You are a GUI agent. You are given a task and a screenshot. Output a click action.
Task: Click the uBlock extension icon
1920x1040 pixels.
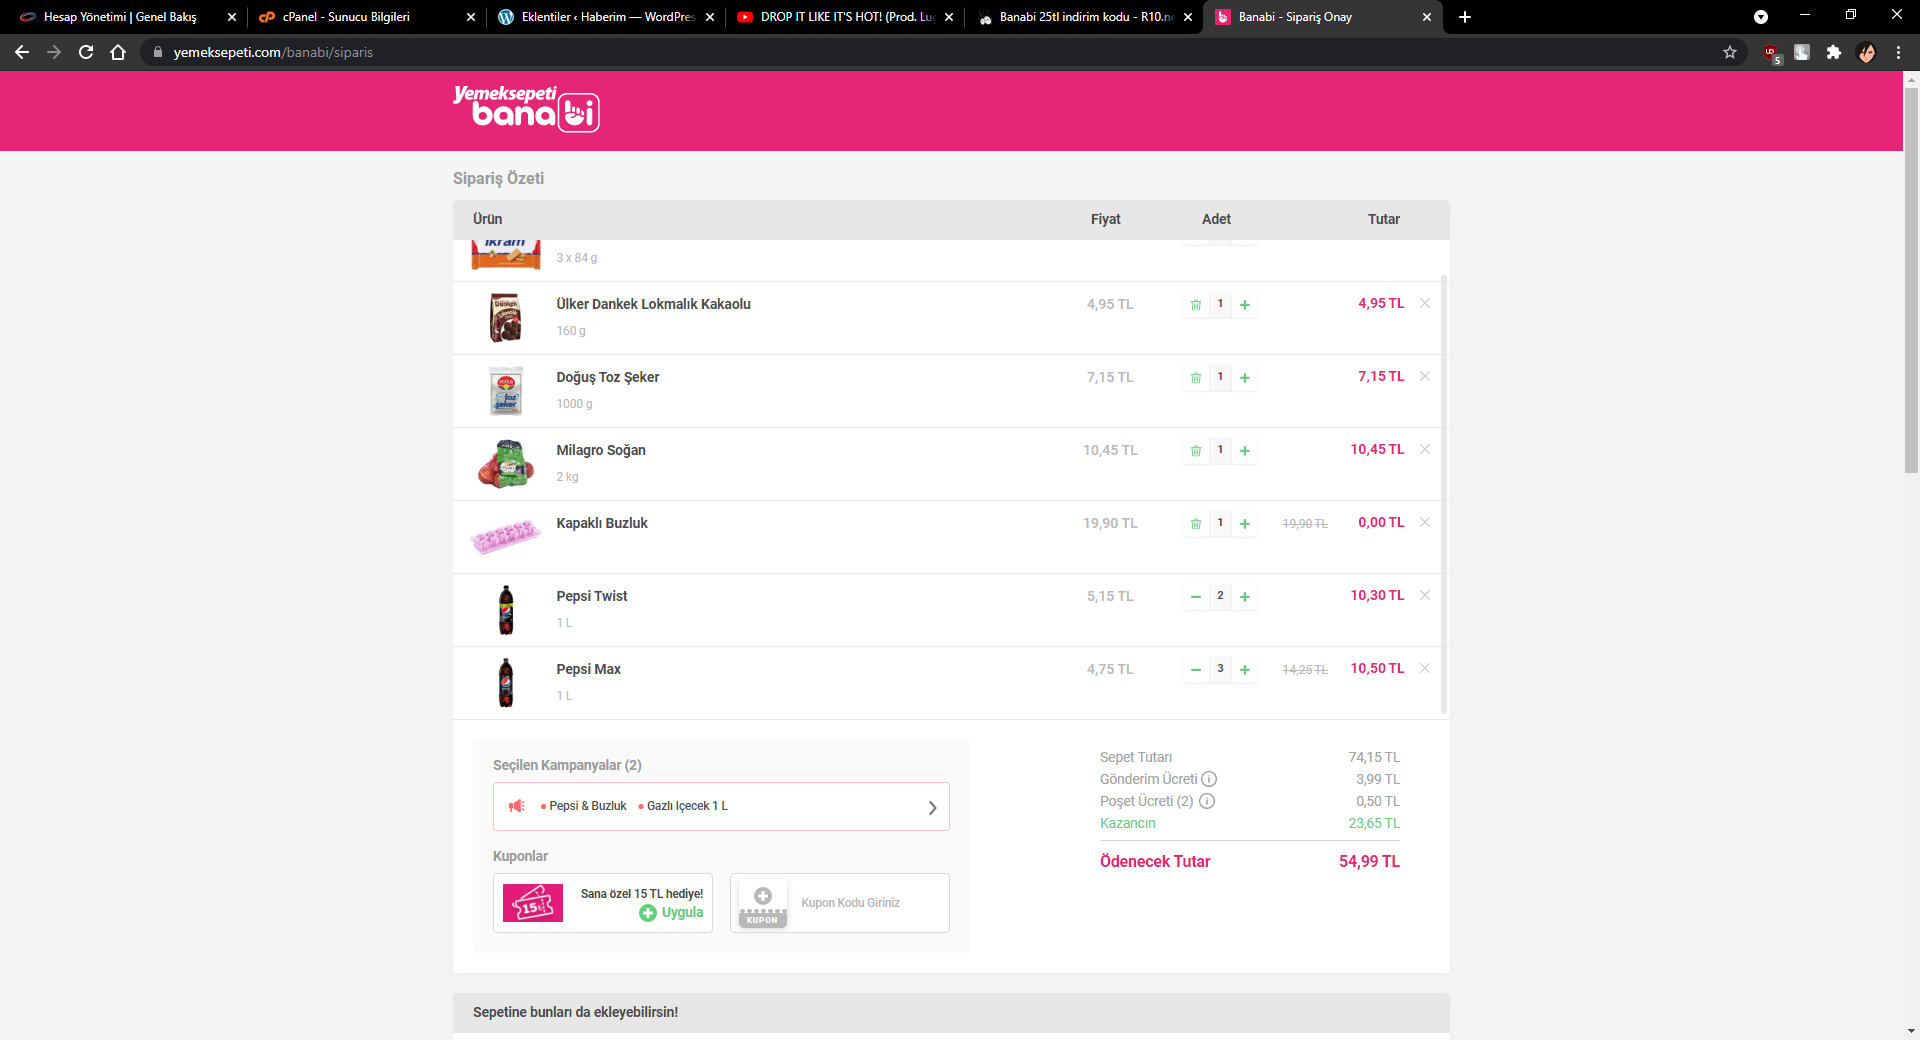[1771, 53]
